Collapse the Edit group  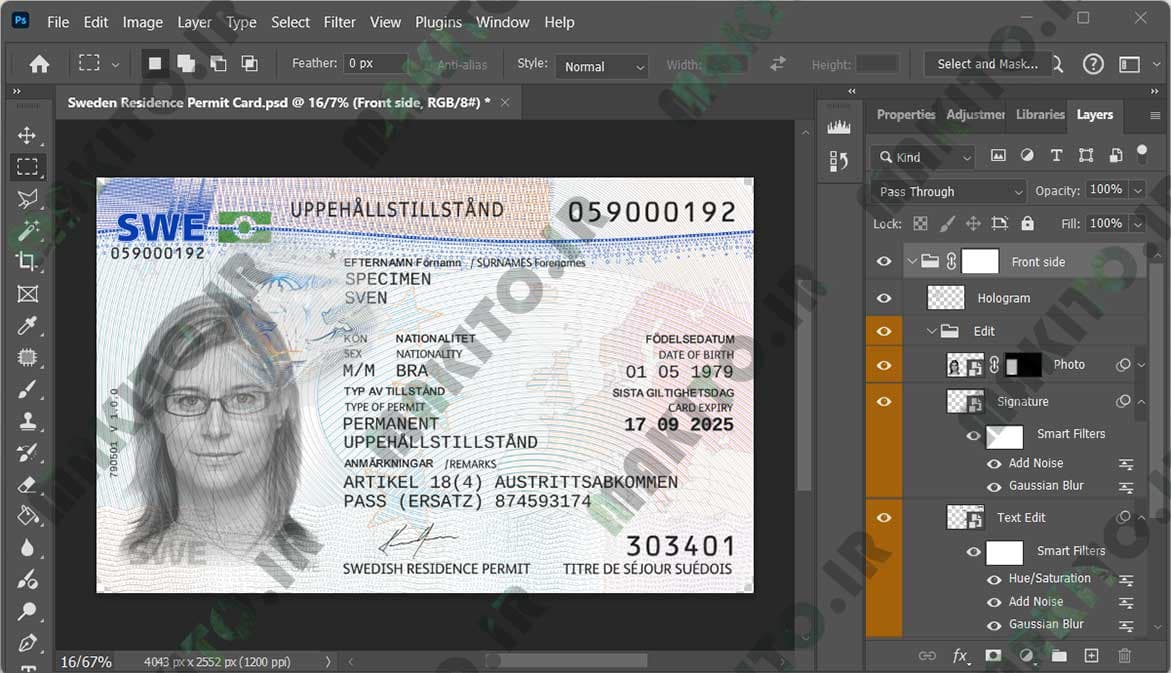pos(931,331)
